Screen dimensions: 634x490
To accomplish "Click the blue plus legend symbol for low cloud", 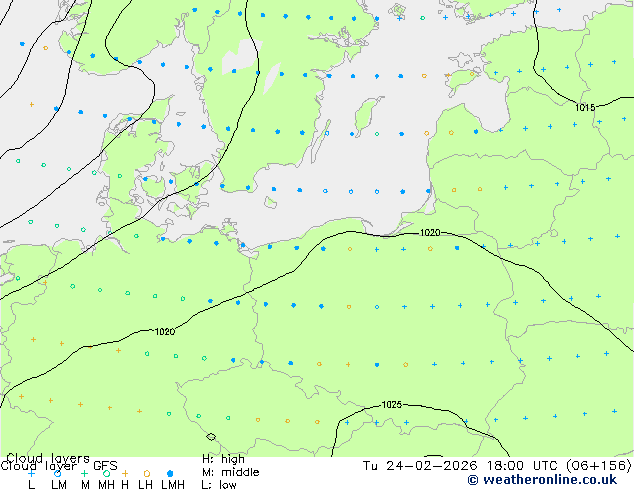I will [x=31, y=473].
